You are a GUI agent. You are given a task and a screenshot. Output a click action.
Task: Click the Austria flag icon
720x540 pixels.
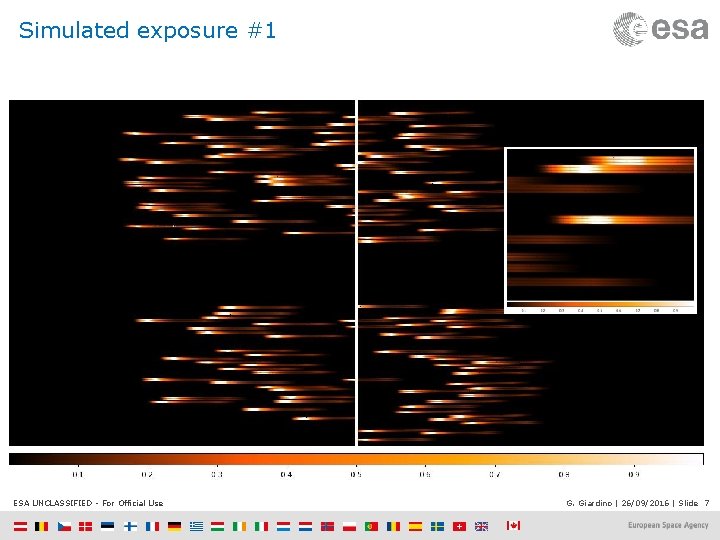point(20,526)
